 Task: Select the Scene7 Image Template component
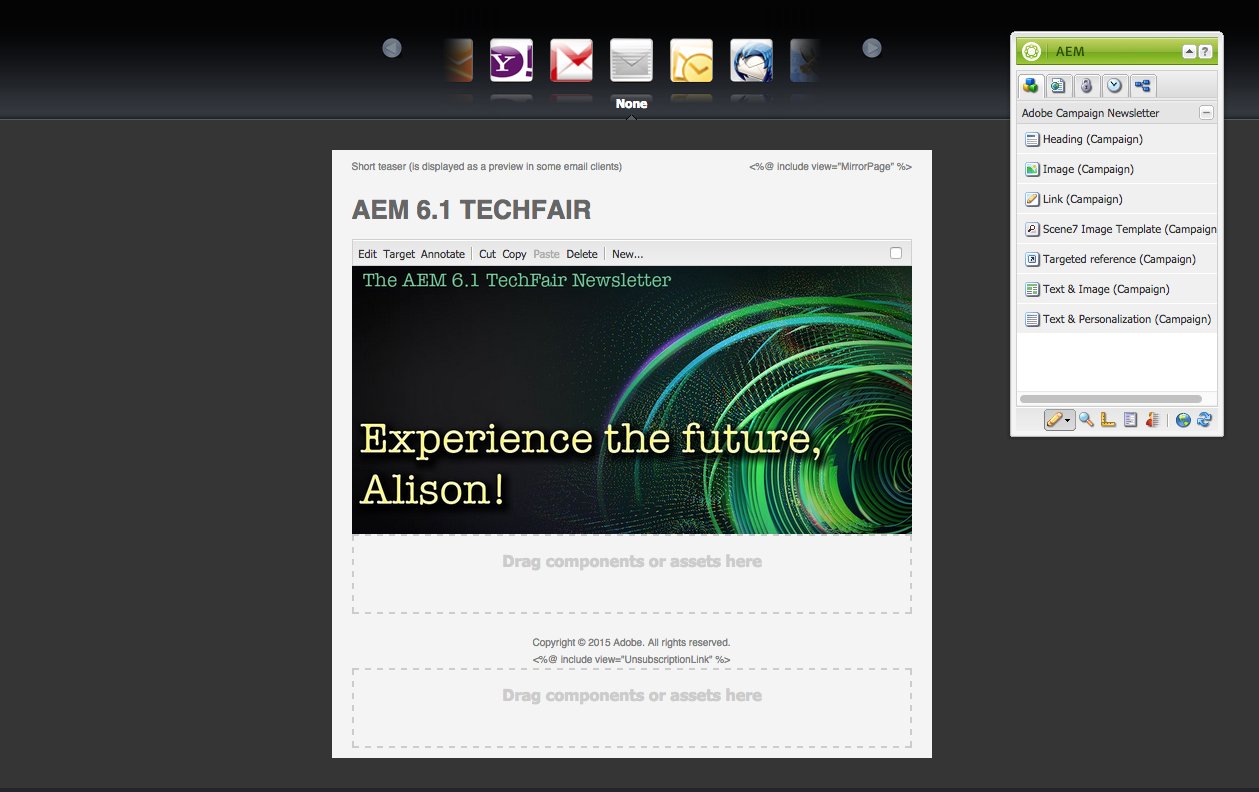pyautogui.click(x=1117, y=229)
